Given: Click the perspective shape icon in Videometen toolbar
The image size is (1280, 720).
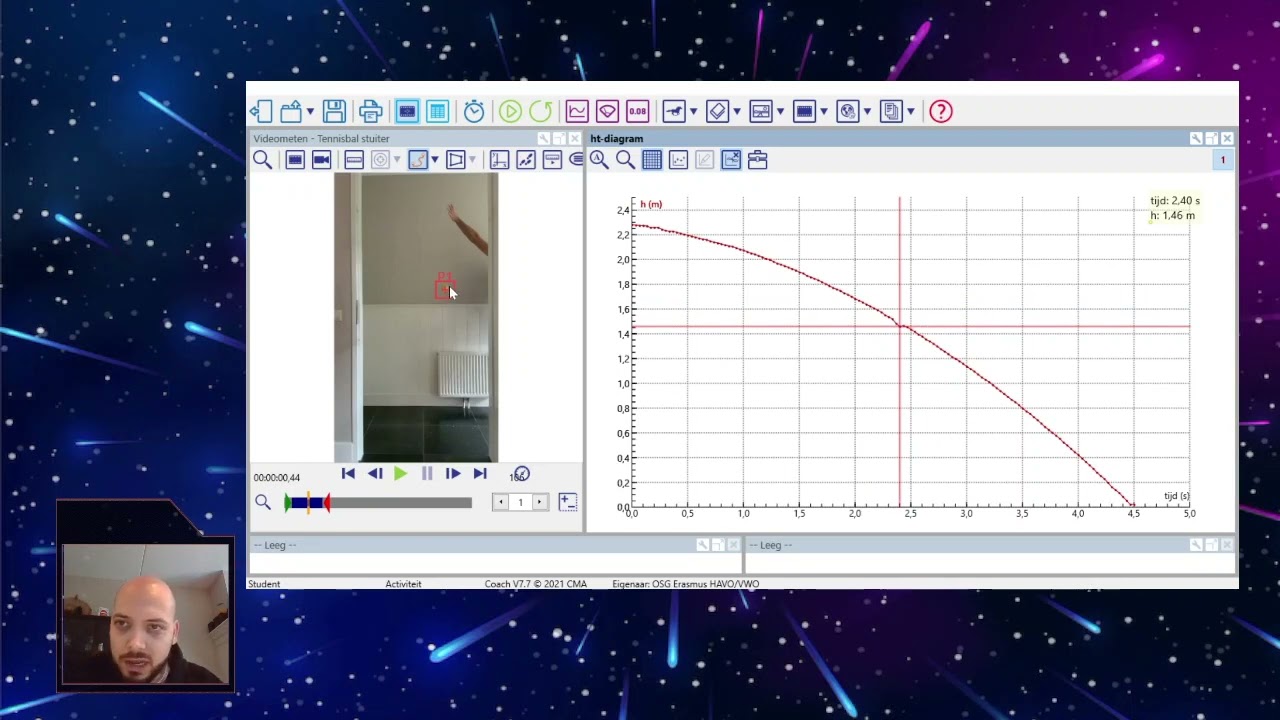Looking at the screenshot, I should (x=456, y=160).
